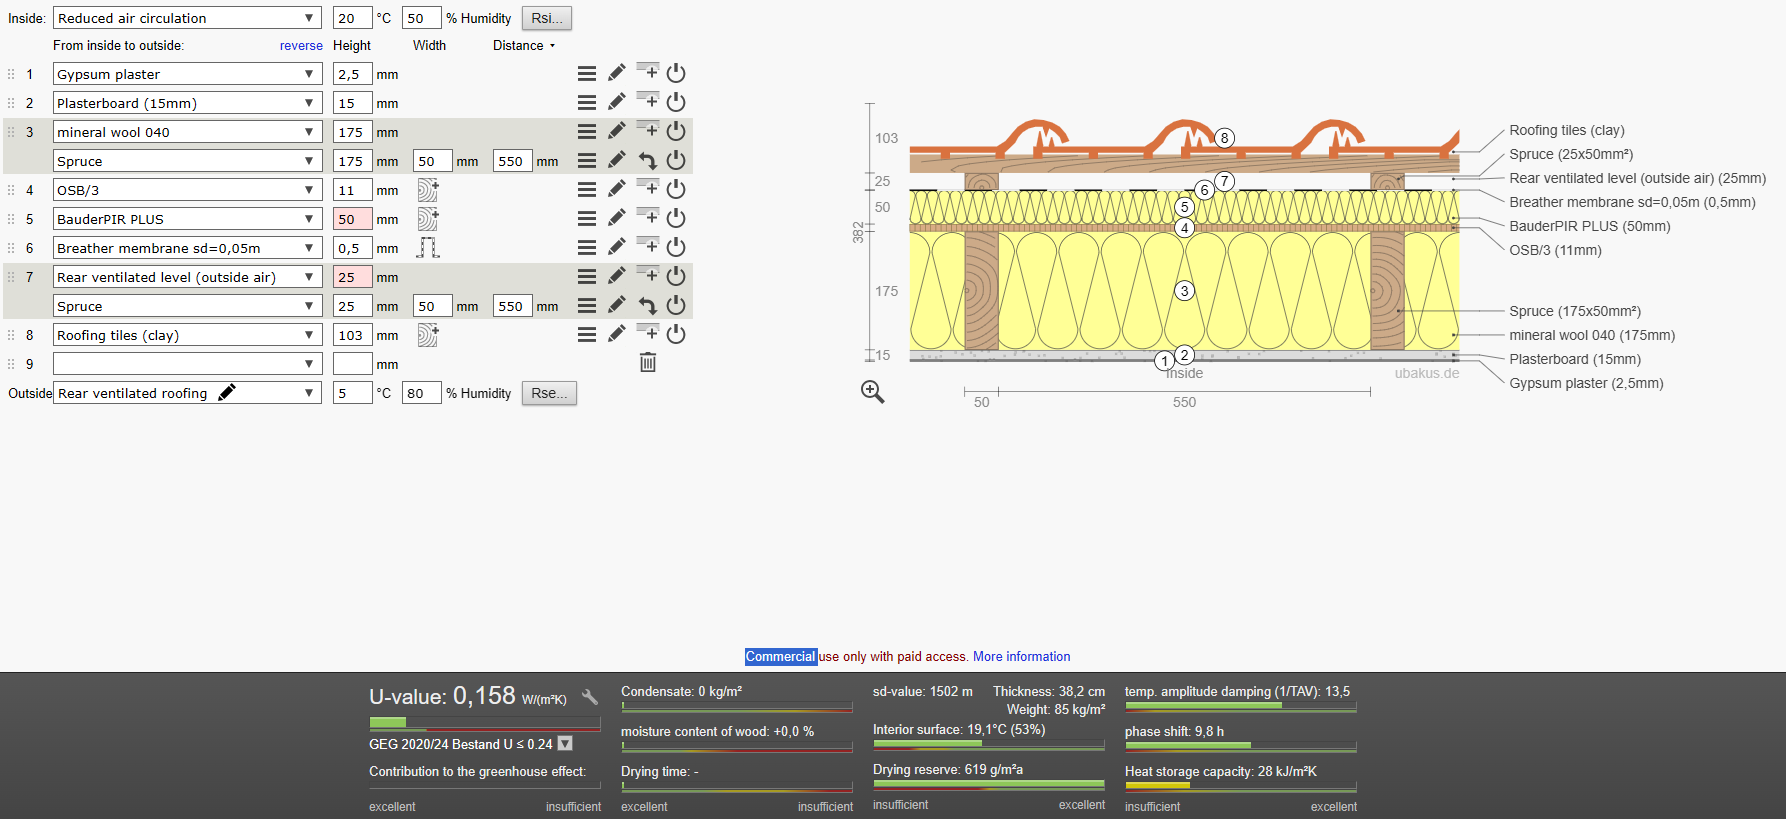Viewport: 1786px width, 819px height.
Task: Toggle power icon for OSB/3 layer
Action: [x=676, y=189]
